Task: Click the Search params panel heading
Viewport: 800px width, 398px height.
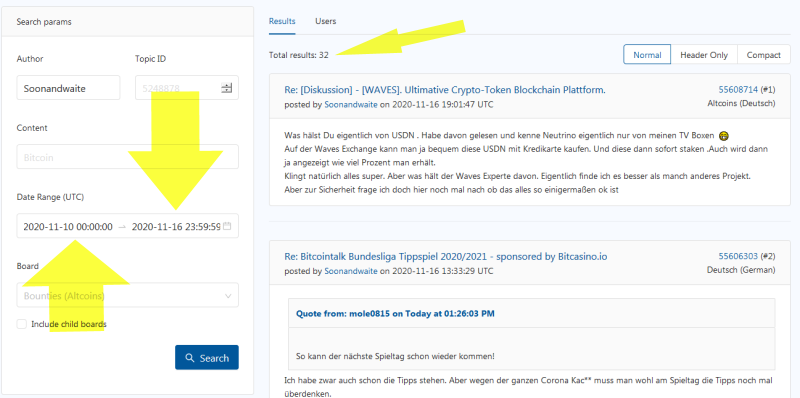Action: pos(44,22)
